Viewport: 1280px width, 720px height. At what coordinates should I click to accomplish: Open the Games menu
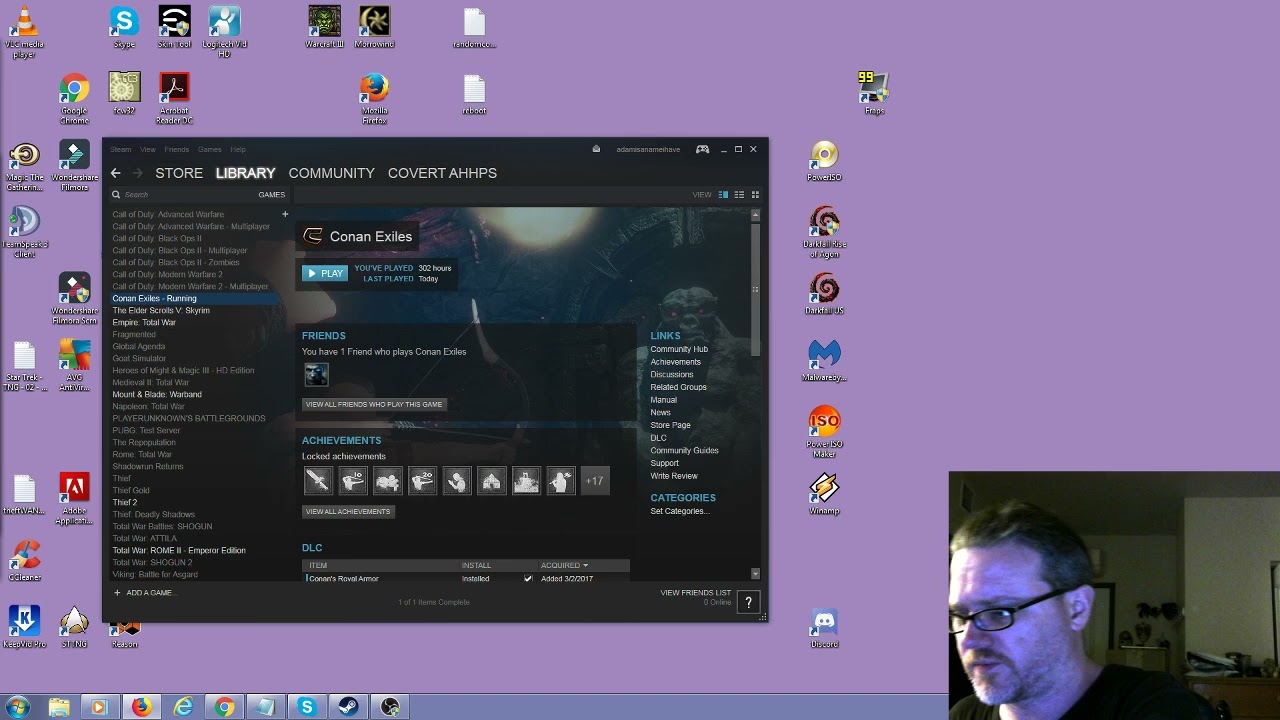210,149
